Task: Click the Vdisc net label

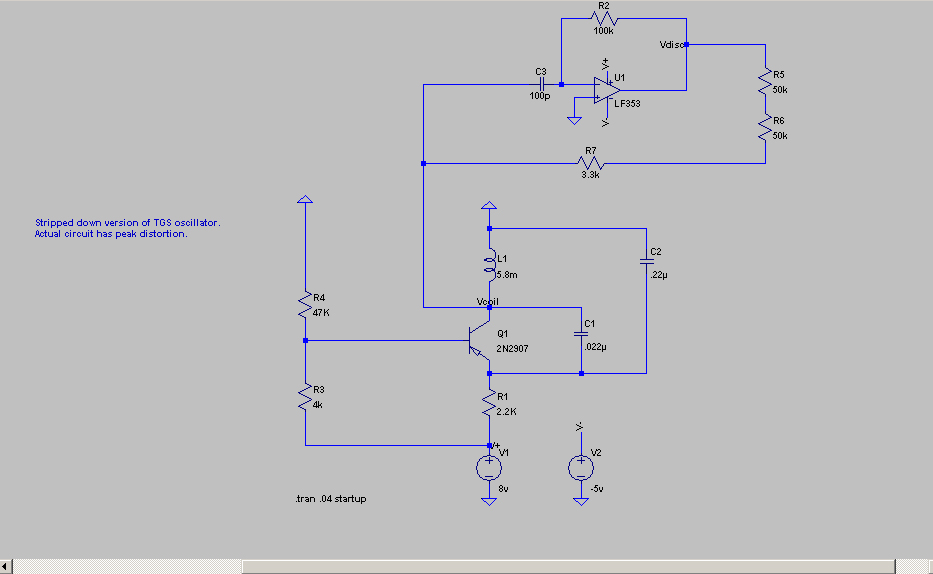Action: [671, 45]
